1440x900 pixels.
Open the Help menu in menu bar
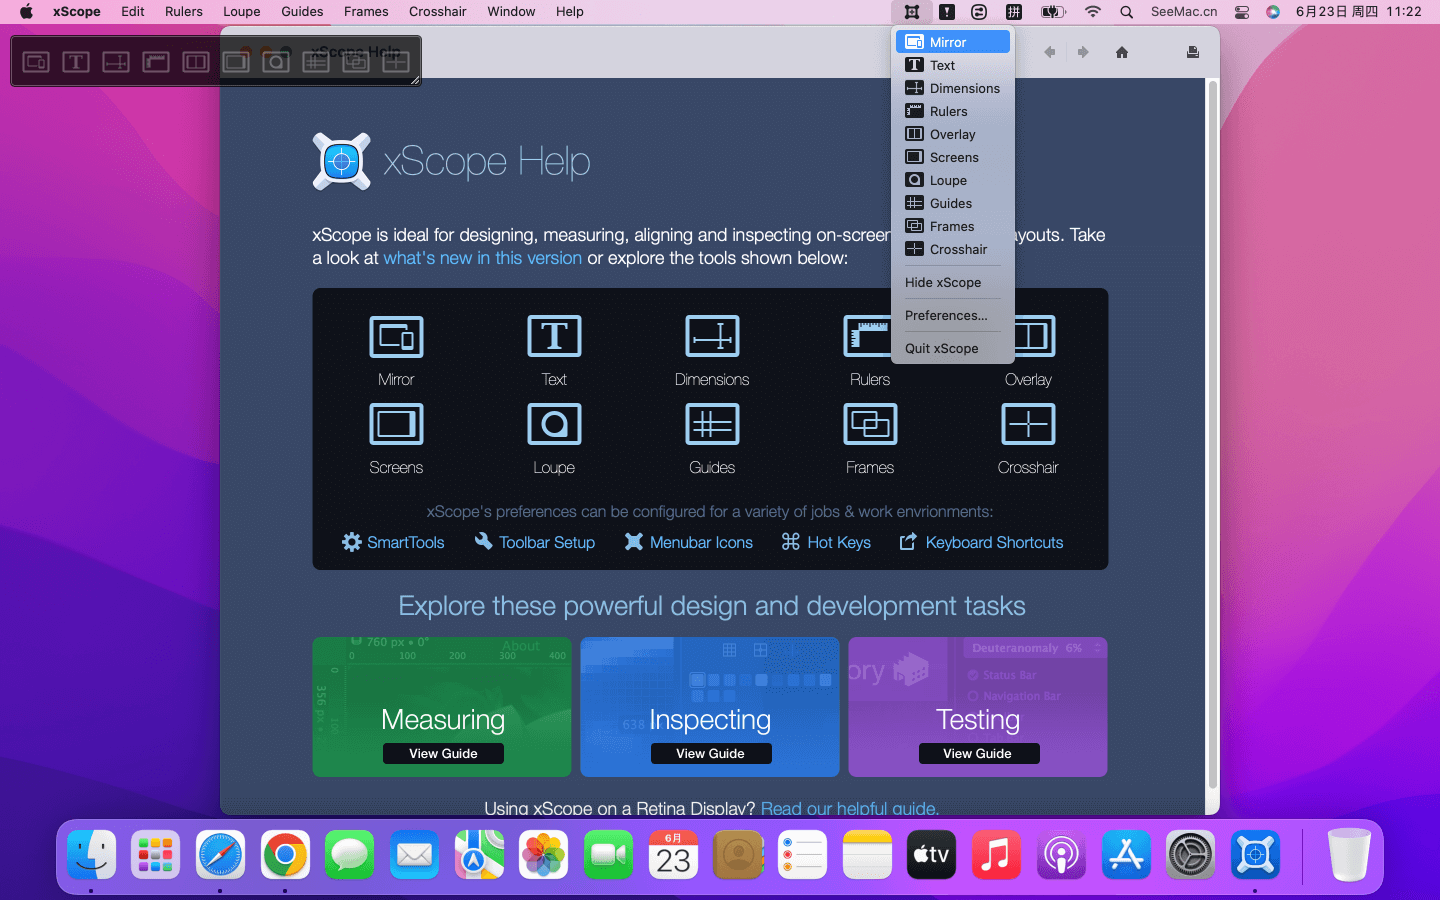[570, 12]
